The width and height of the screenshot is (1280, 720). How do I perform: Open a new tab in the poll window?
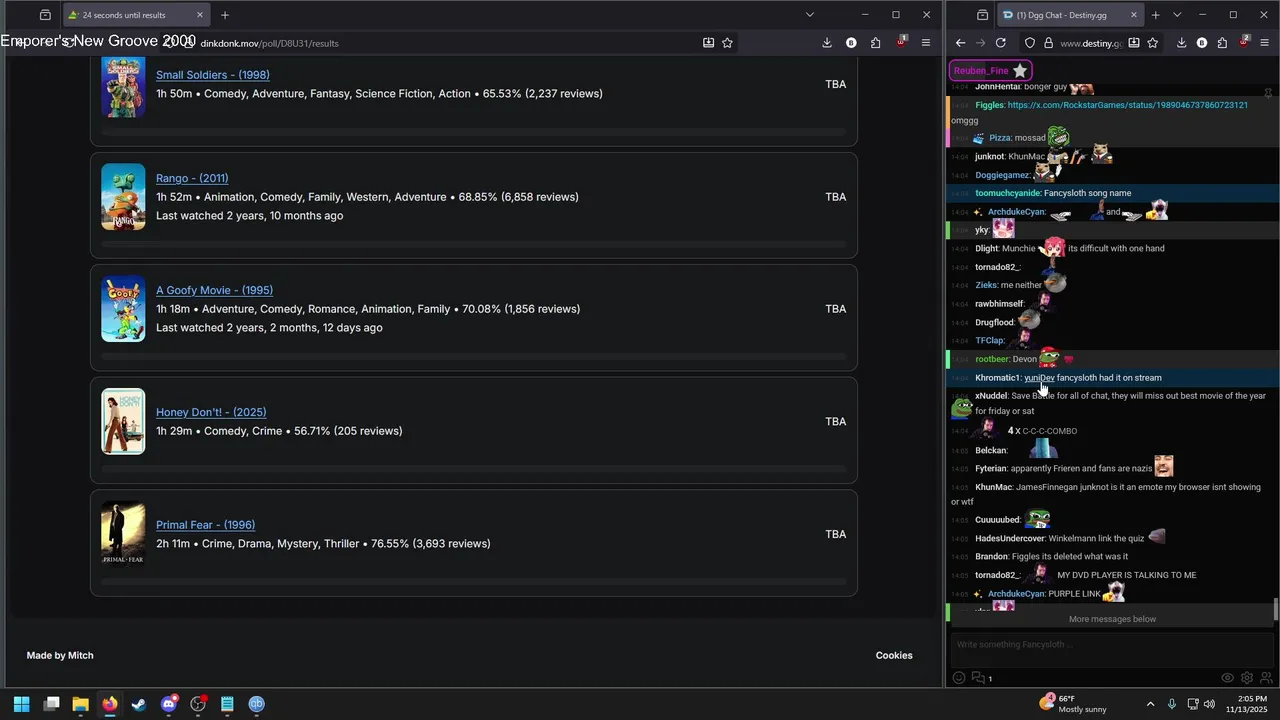point(225,15)
